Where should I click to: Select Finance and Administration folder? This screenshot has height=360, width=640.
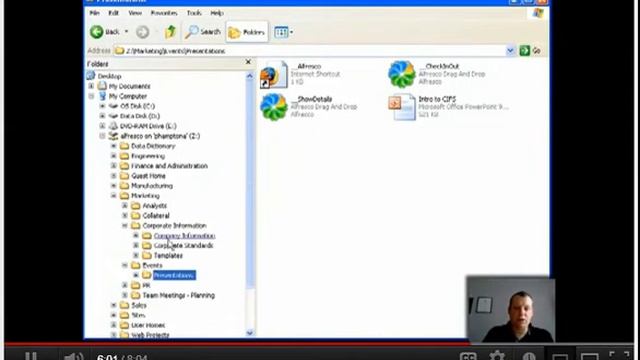pyautogui.click(x=169, y=166)
